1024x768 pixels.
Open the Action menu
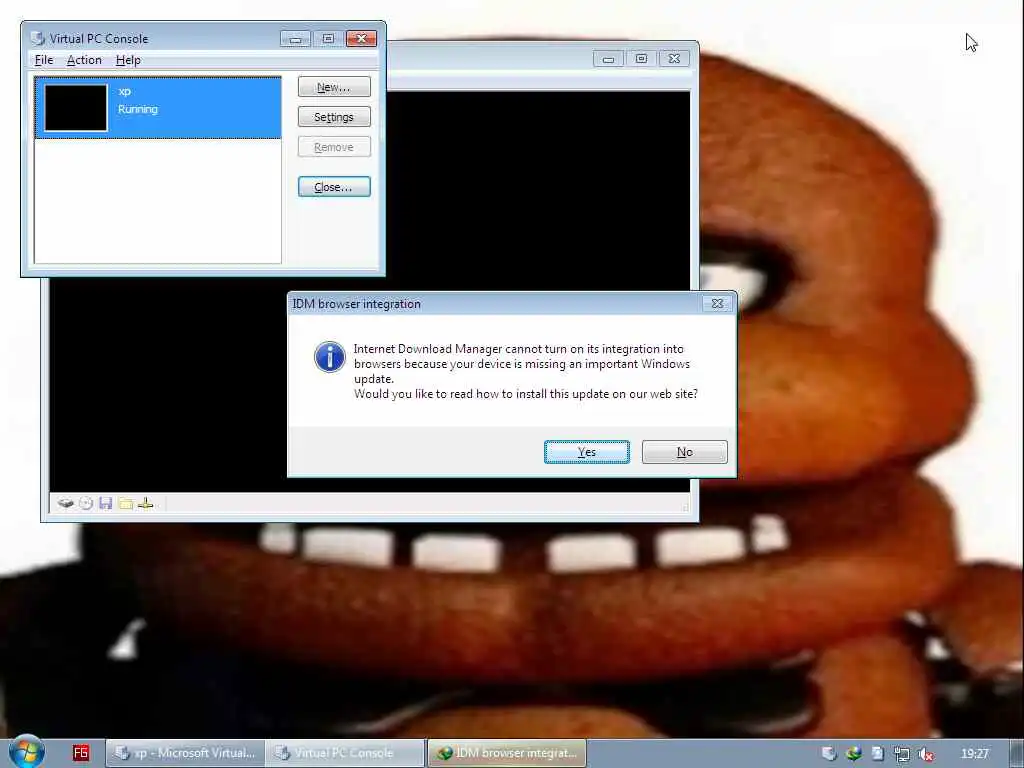pos(84,60)
